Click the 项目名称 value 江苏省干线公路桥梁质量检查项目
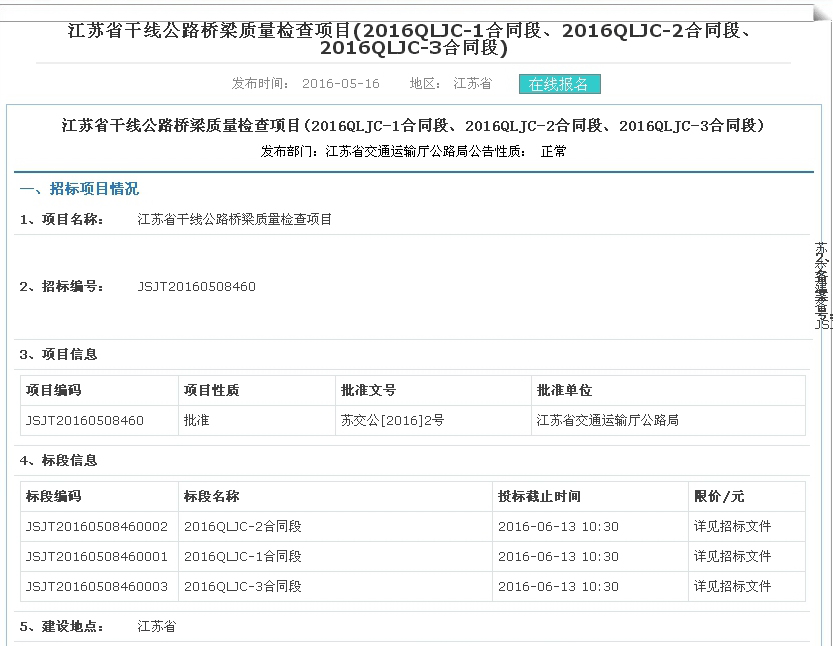 pos(234,219)
